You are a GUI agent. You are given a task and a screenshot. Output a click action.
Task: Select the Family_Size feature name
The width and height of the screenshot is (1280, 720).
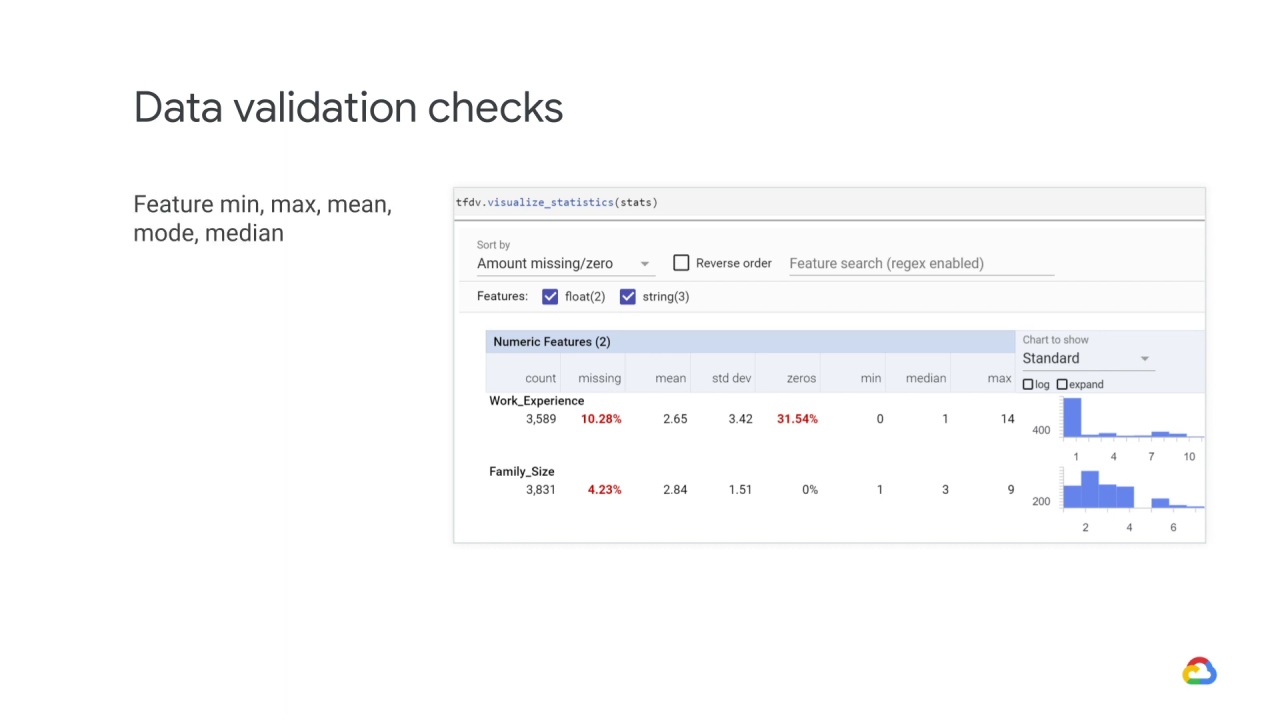click(521, 472)
